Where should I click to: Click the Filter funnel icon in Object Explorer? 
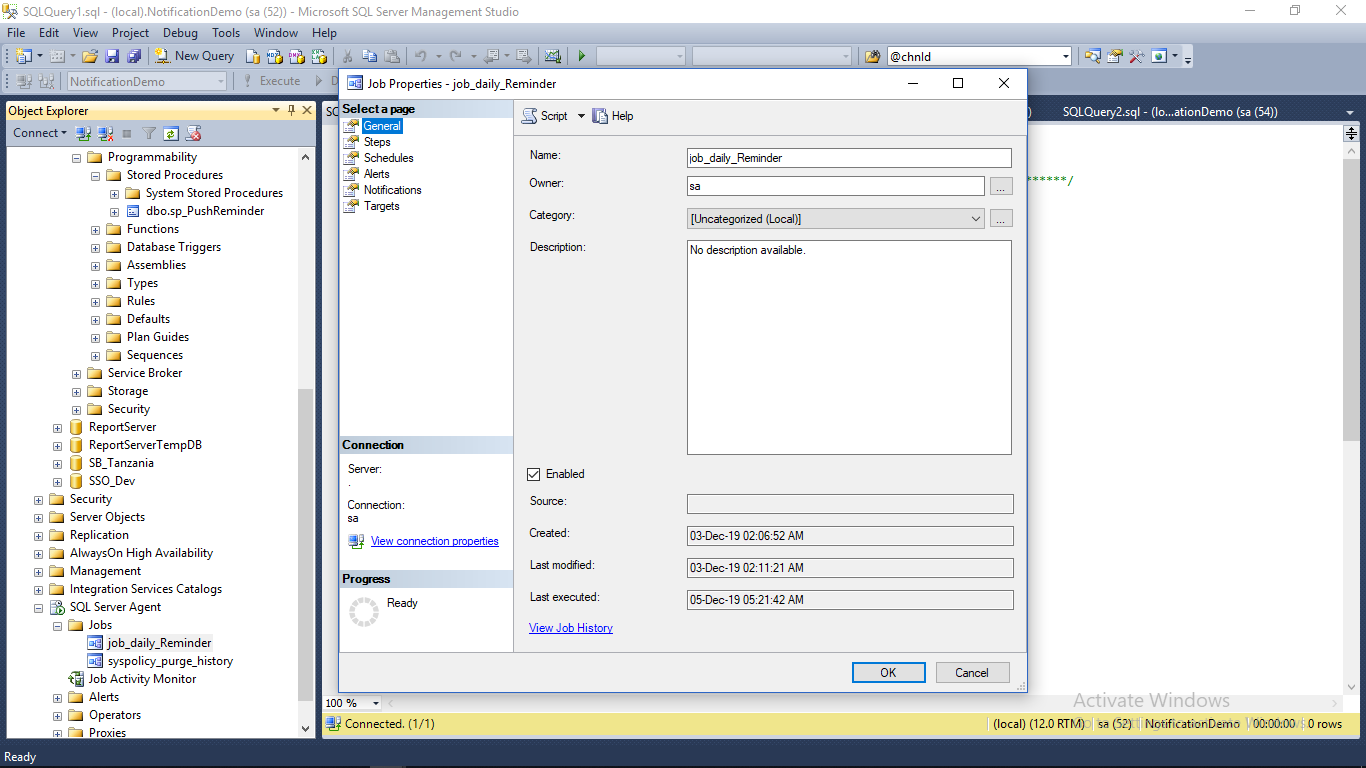(149, 132)
